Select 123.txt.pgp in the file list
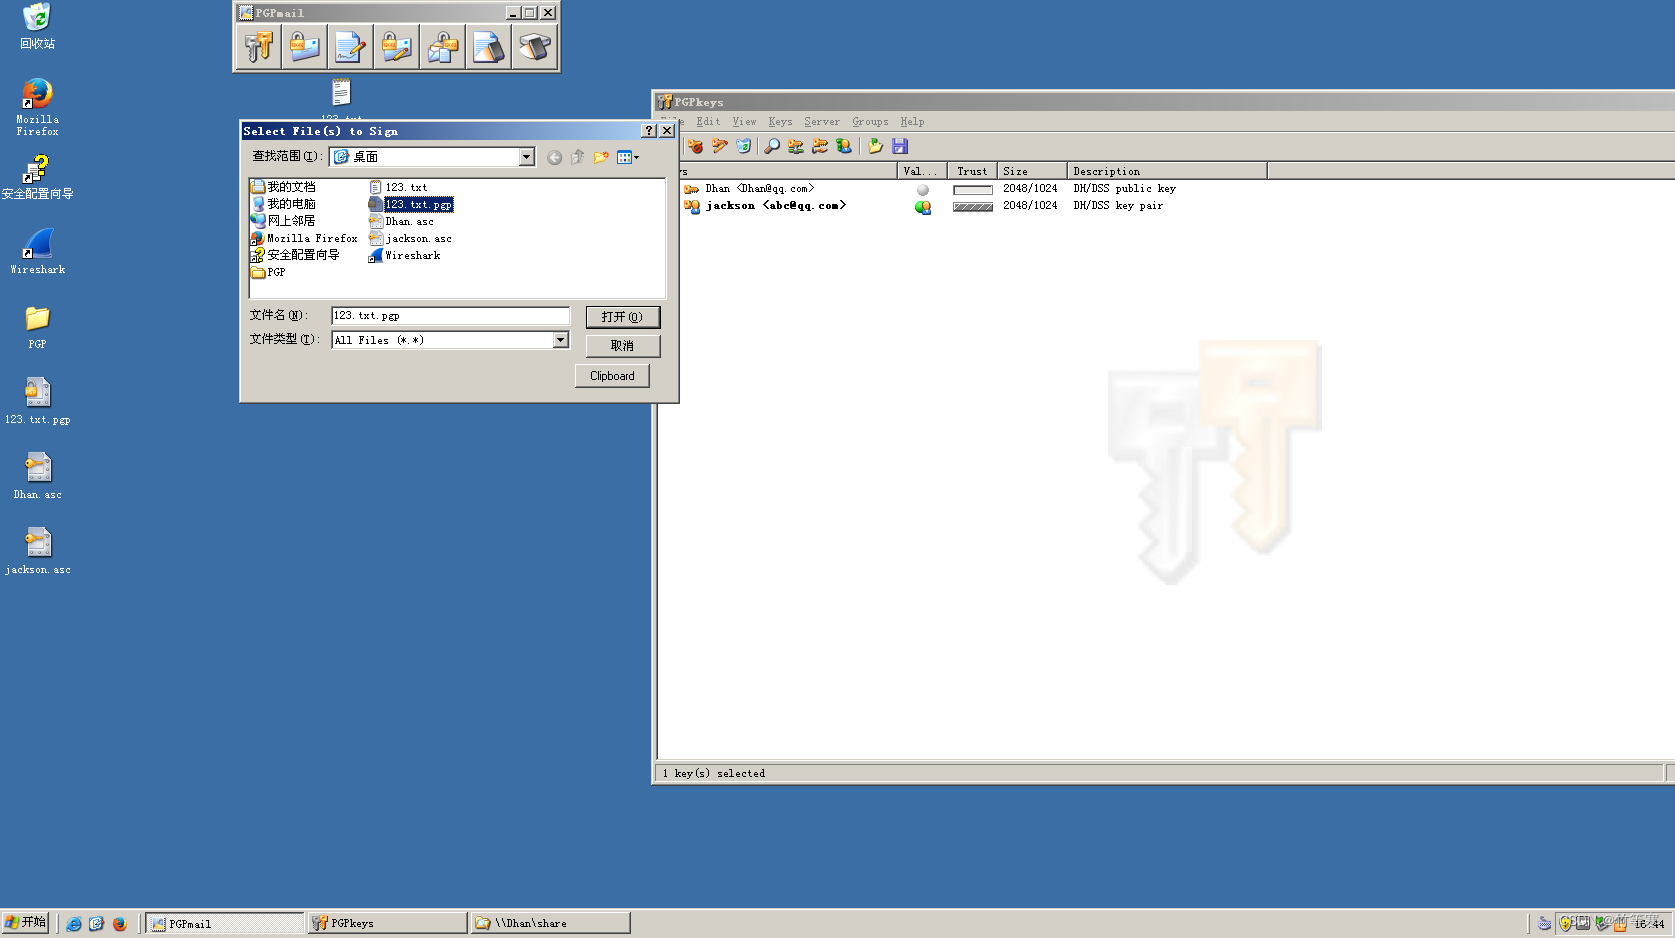Image resolution: width=1675 pixels, height=938 pixels. pos(411,204)
